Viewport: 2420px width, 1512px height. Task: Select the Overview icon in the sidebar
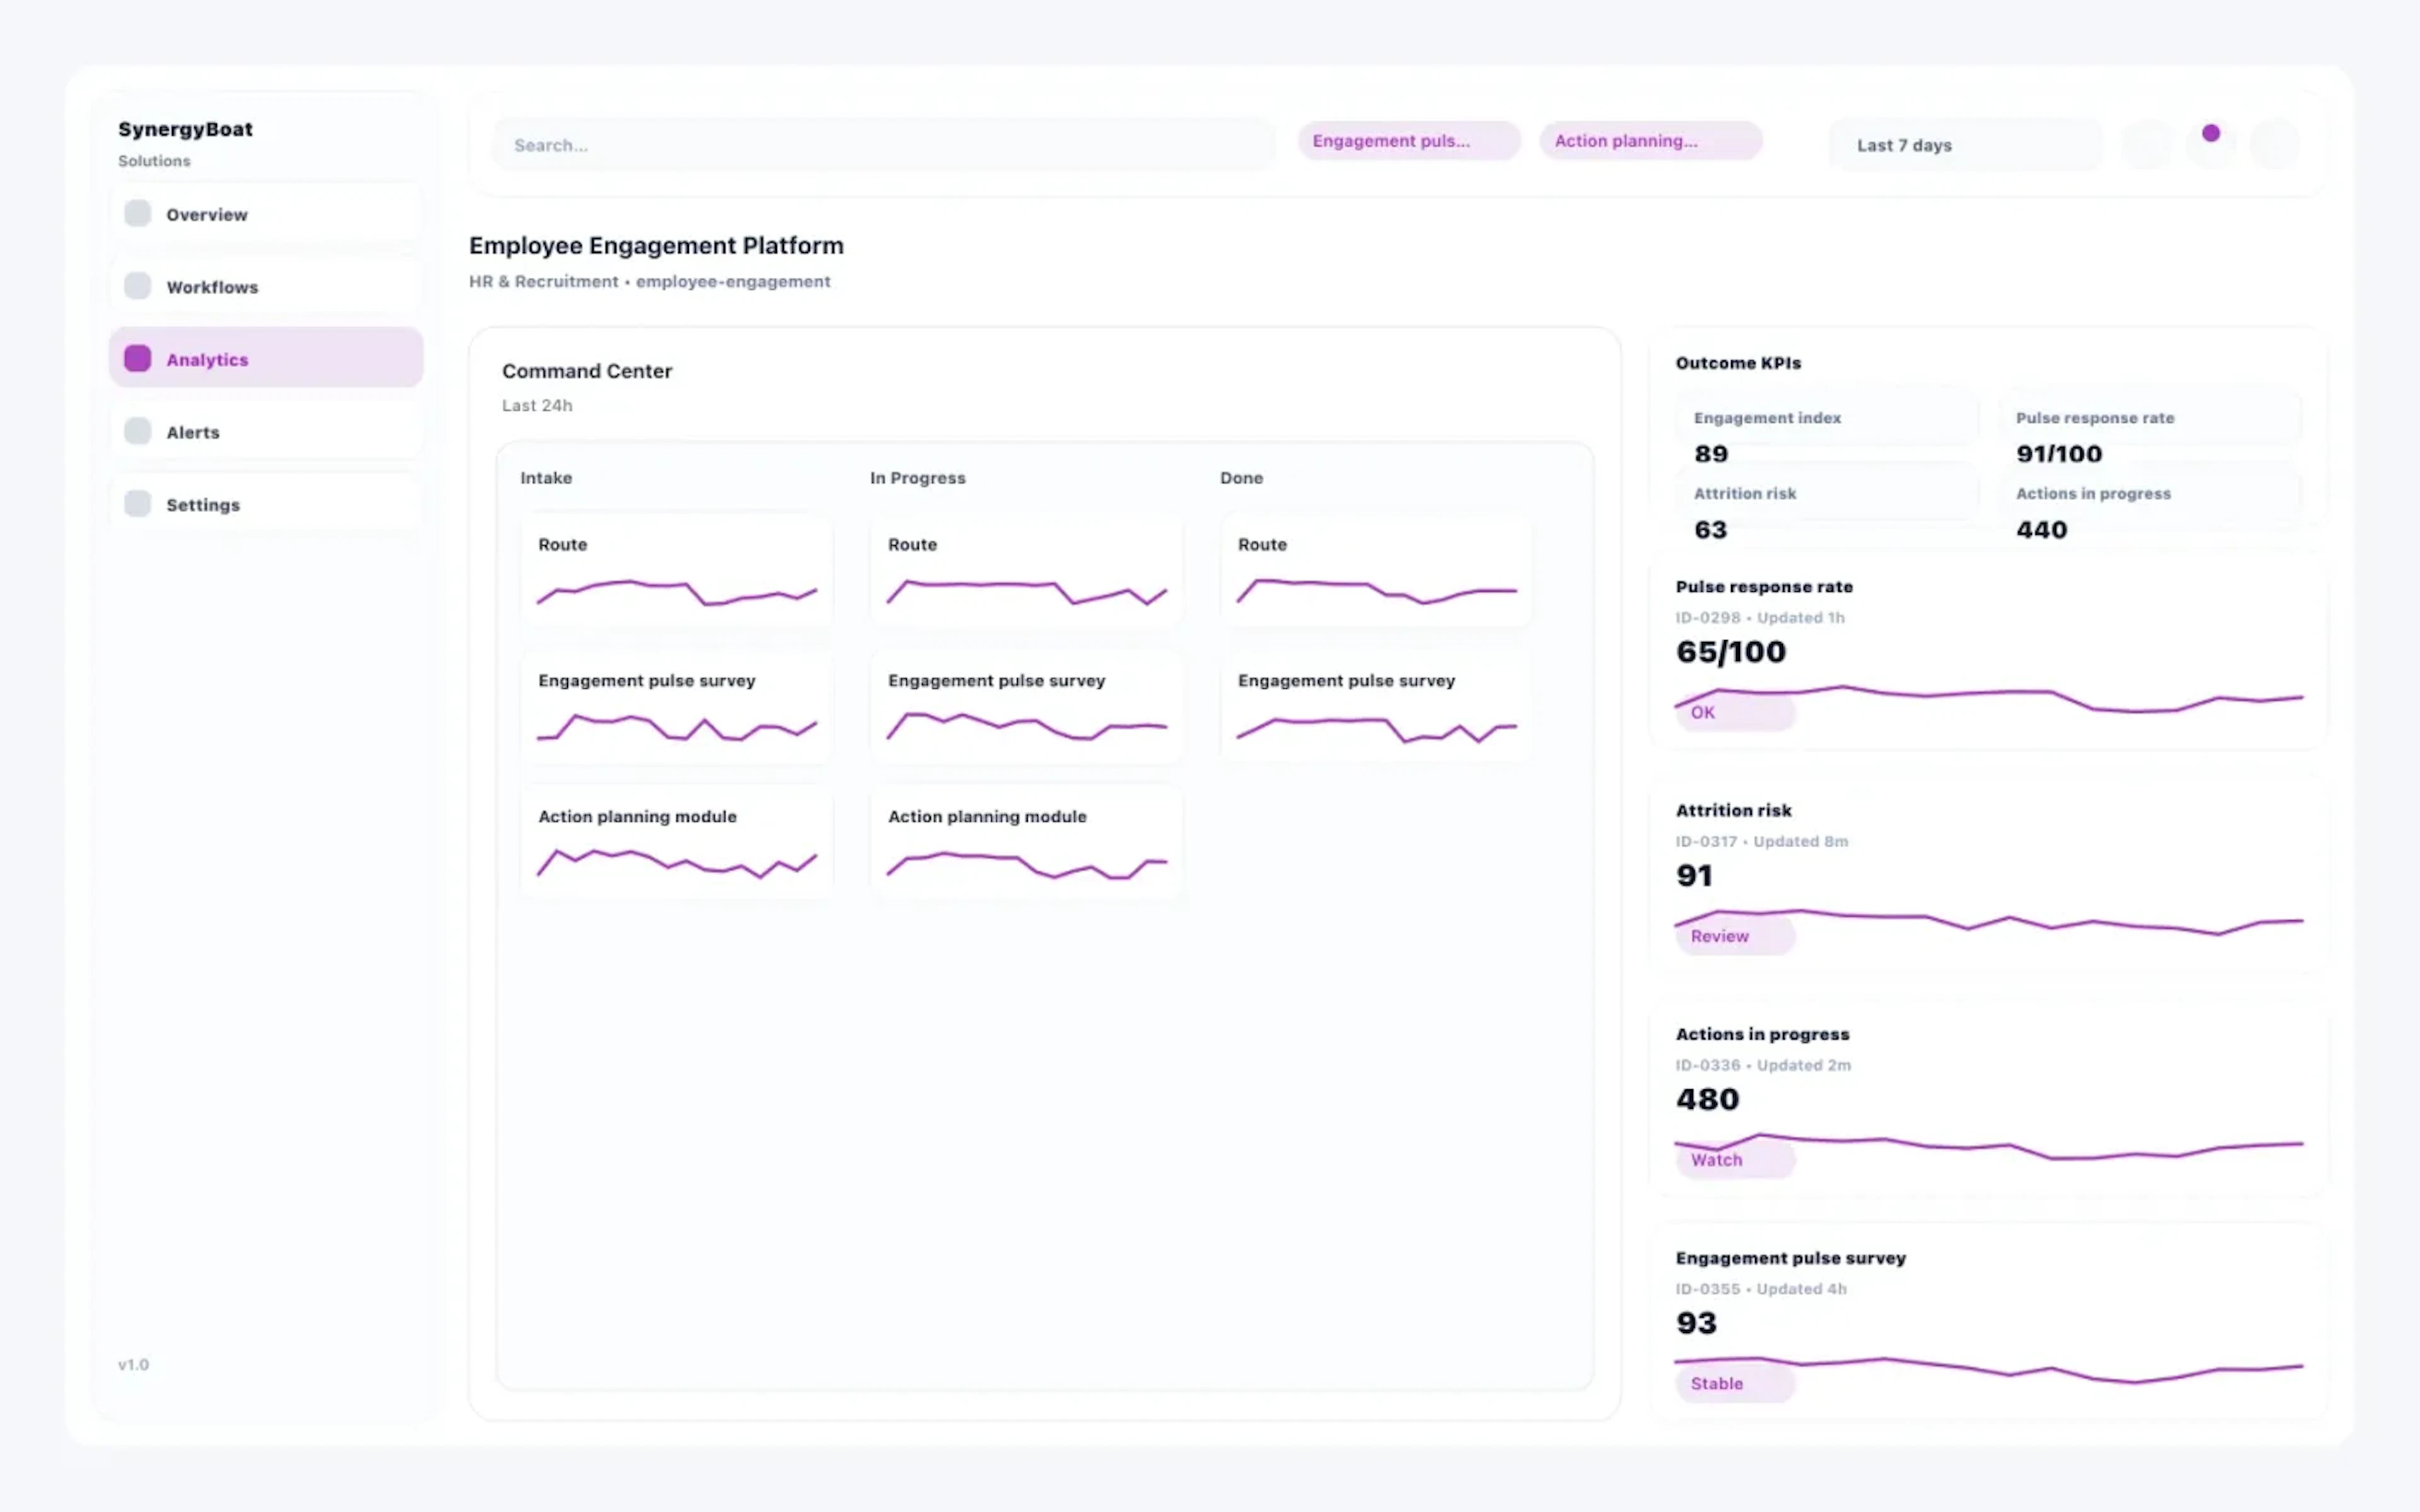137,213
